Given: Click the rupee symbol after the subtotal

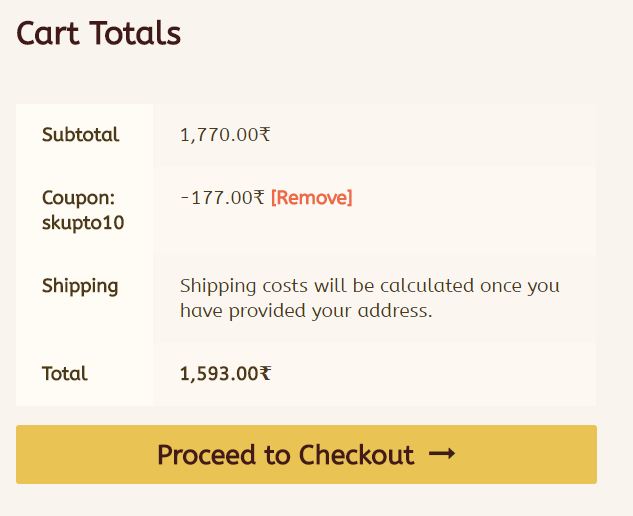Looking at the screenshot, I should [265, 135].
